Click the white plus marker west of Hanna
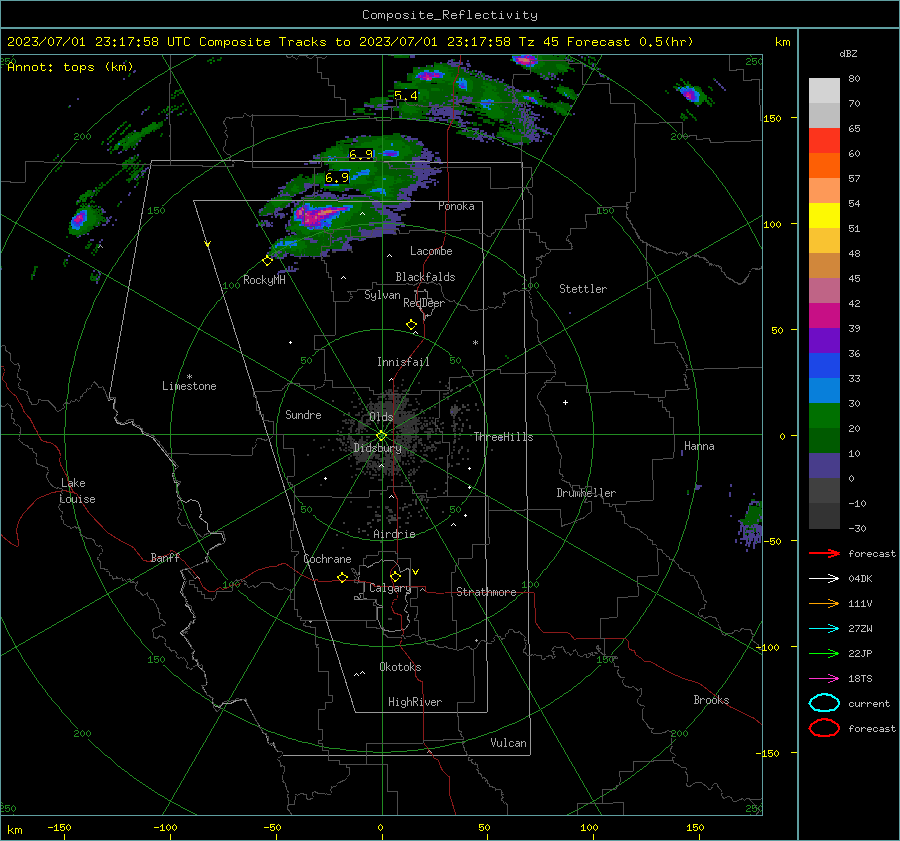 tap(565, 402)
